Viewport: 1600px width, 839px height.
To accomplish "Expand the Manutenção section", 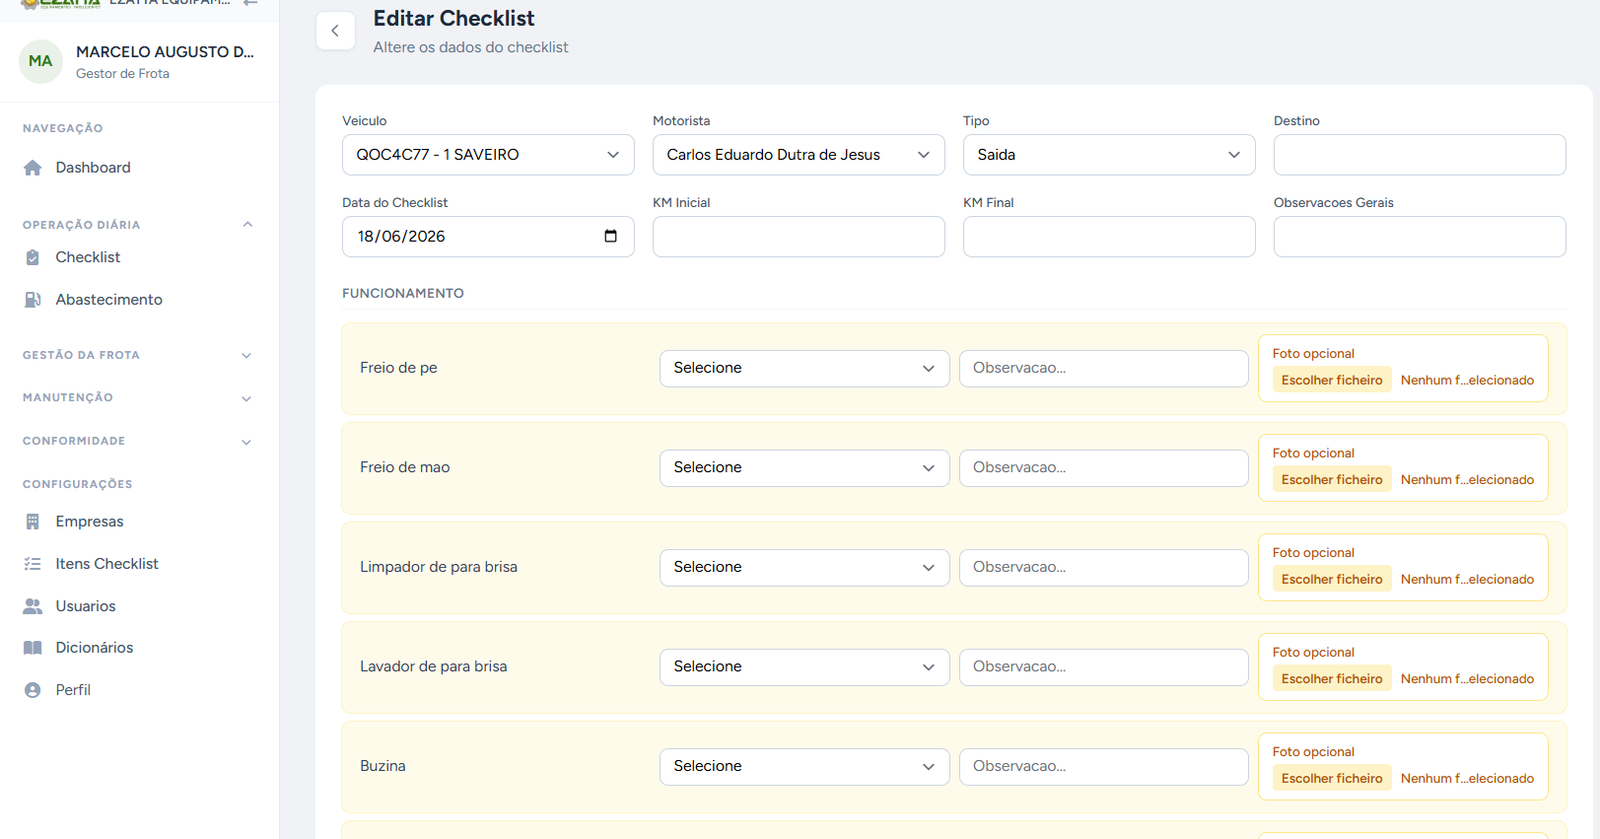I will (x=139, y=398).
